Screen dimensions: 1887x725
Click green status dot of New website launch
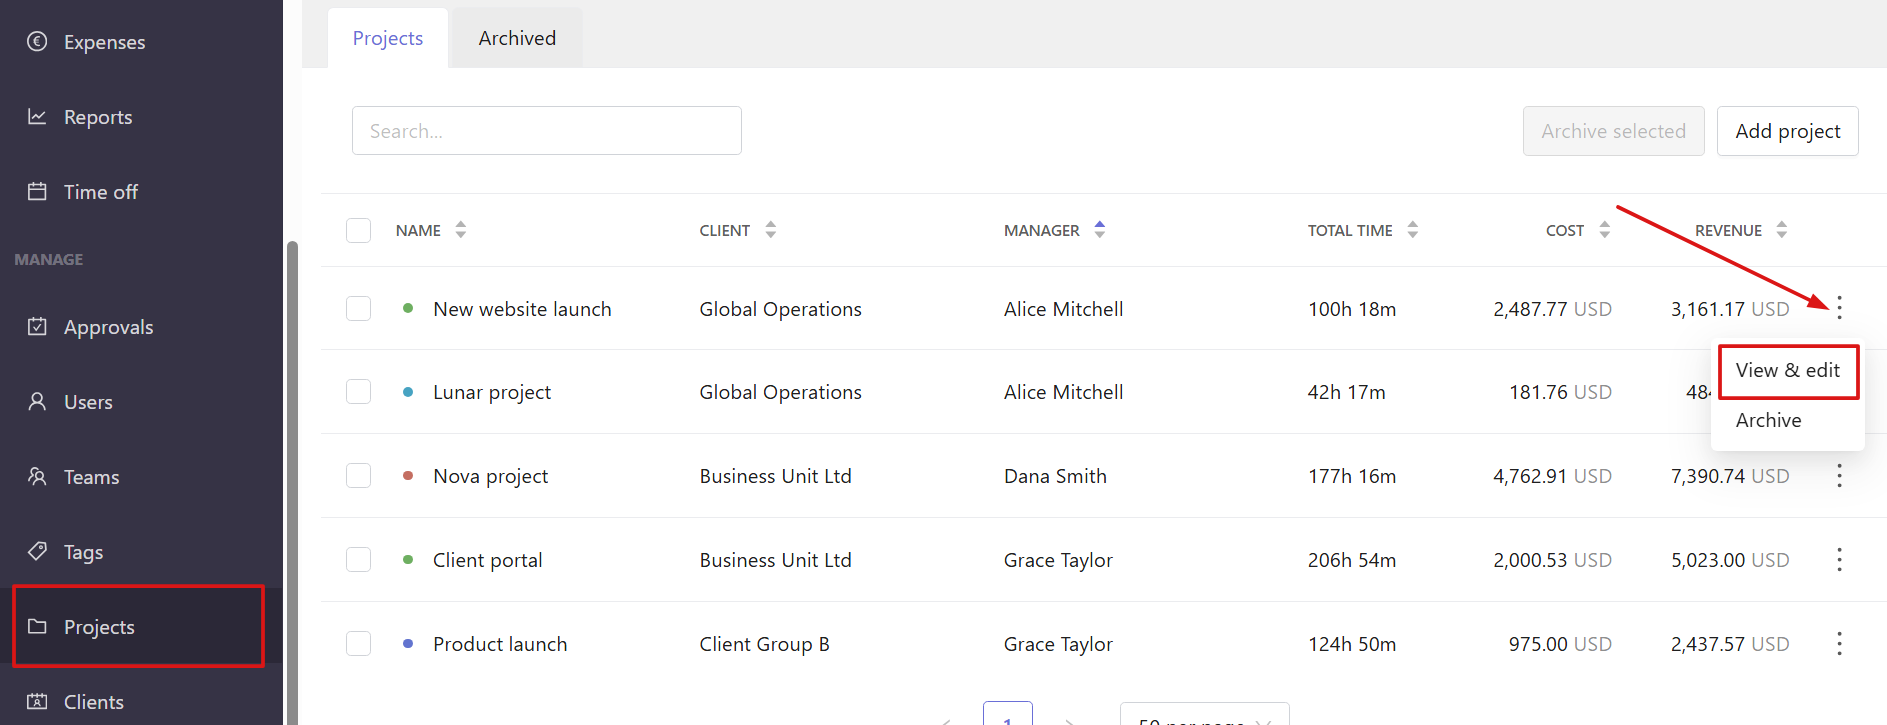pyautogui.click(x=408, y=308)
